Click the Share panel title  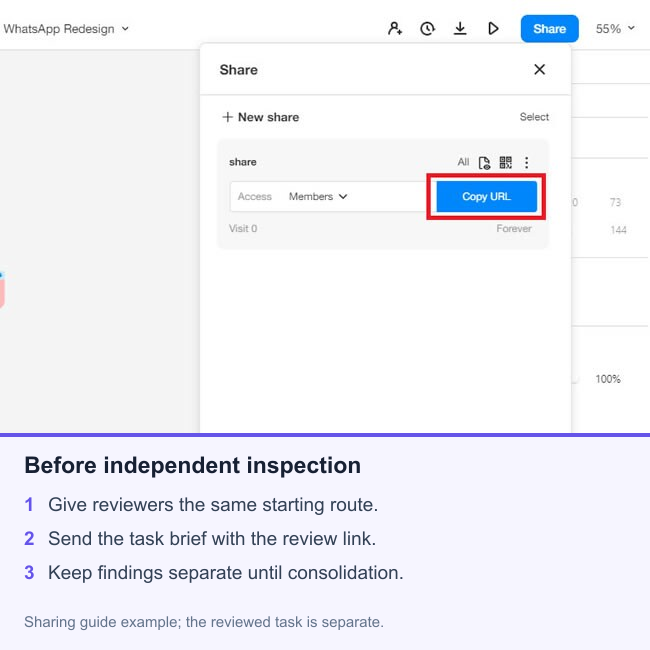238,70
